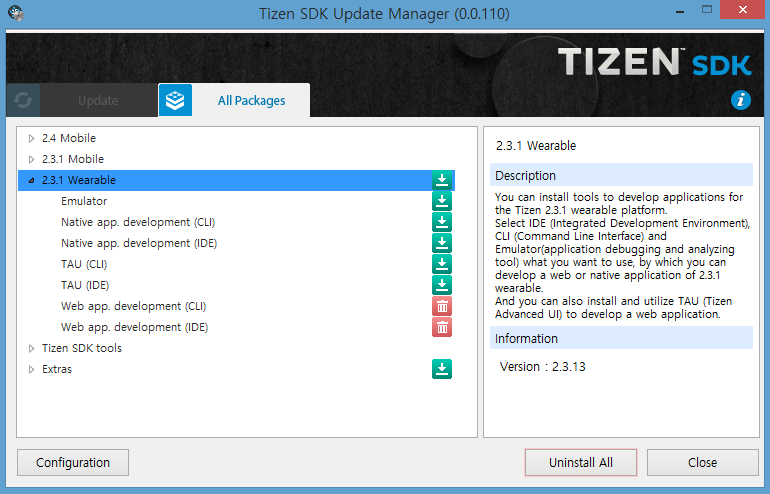Open the Configuration dialog
Image resolution: width=770 pixels, height=494 pixels.
click(x=73, y=463)
